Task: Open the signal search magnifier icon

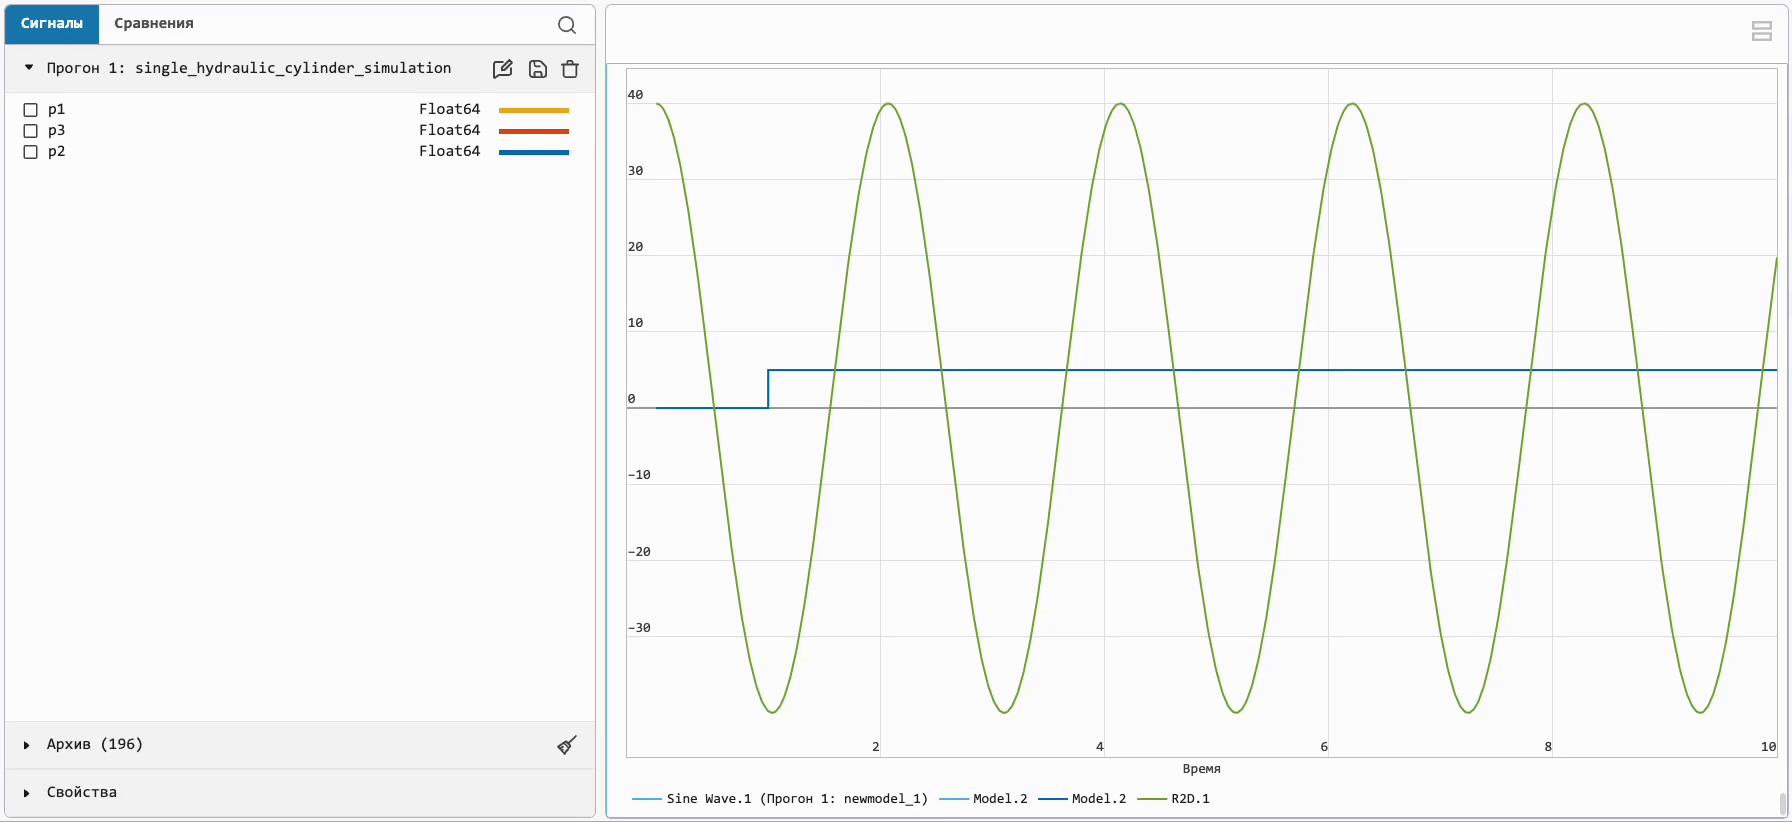Action: click(567, 25)
